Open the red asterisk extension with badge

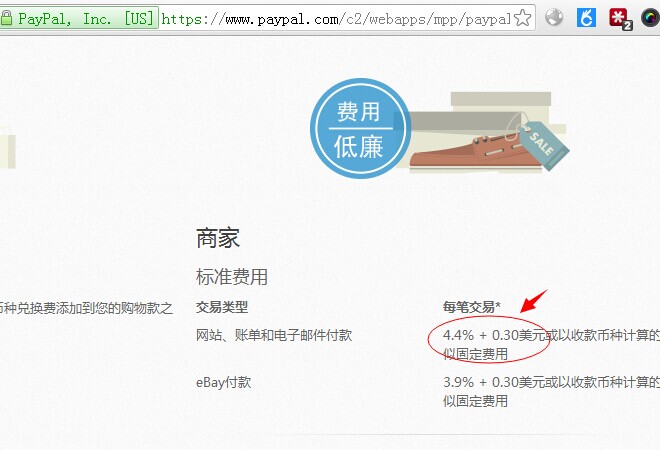tap(620, 19)
